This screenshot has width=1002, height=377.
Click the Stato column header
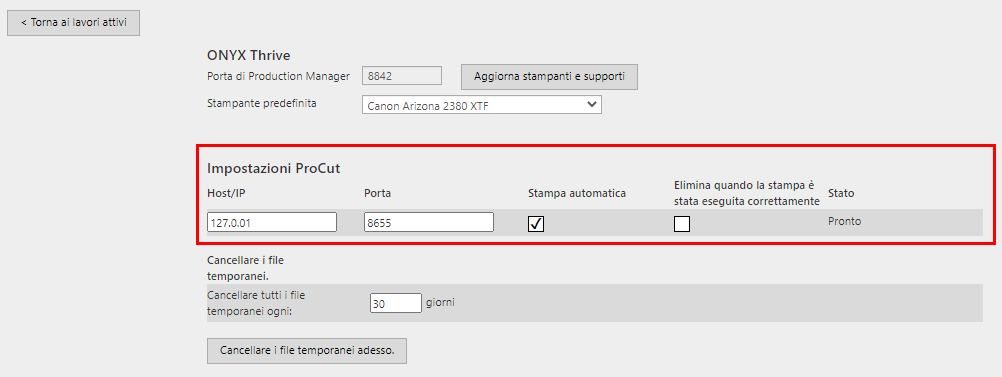(841, 192)
